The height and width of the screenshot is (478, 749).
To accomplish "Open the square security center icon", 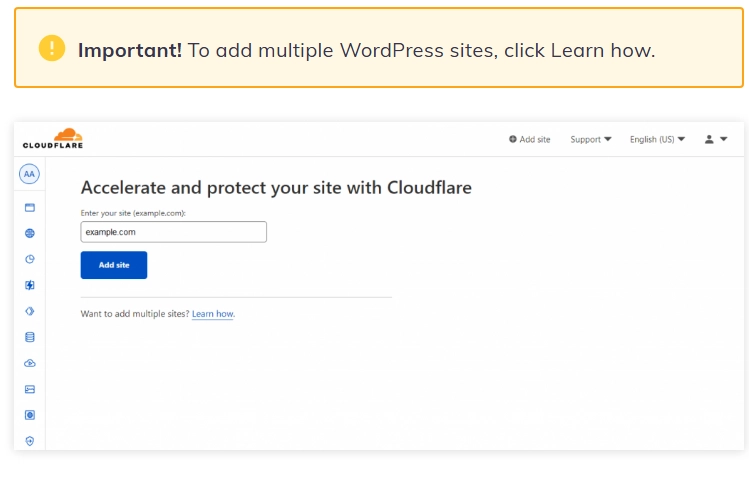I will (30, 415).
